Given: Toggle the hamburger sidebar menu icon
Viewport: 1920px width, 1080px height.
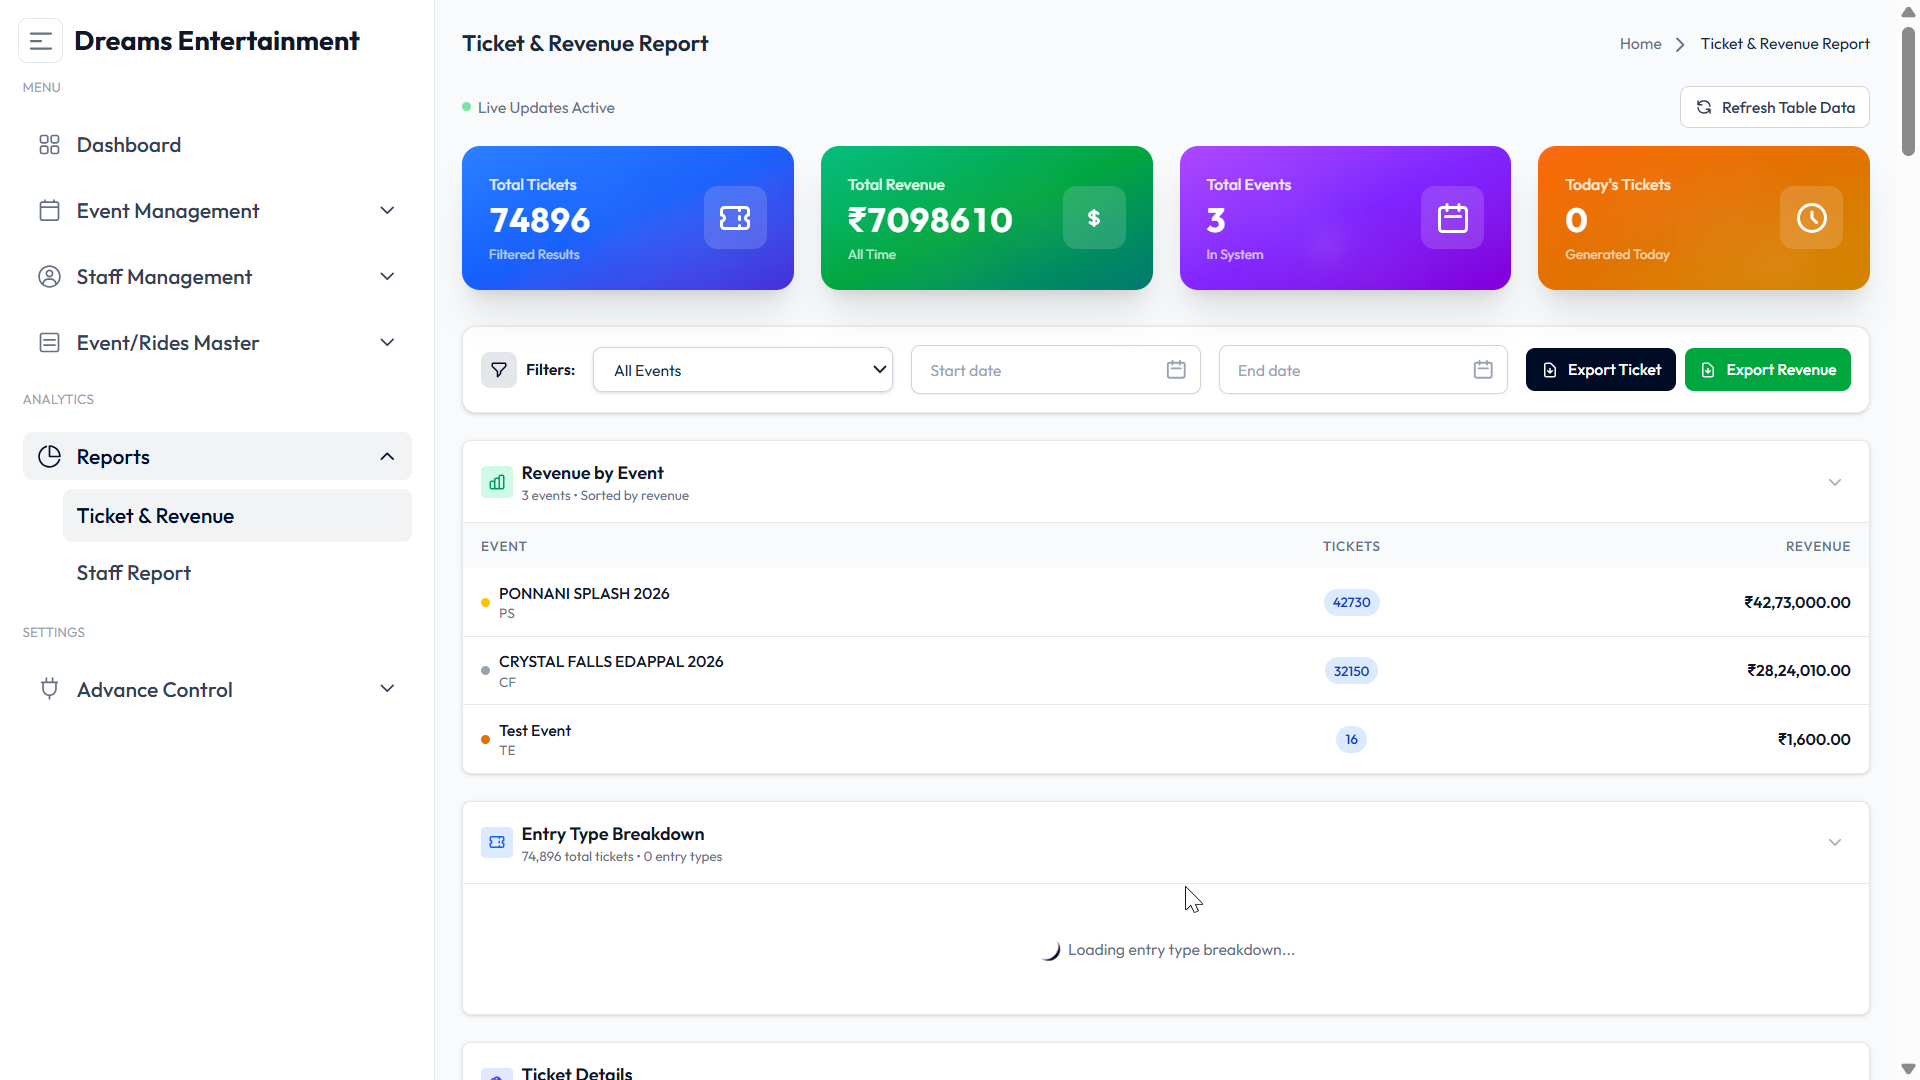Looking at the screenshot, I should 41,41.
